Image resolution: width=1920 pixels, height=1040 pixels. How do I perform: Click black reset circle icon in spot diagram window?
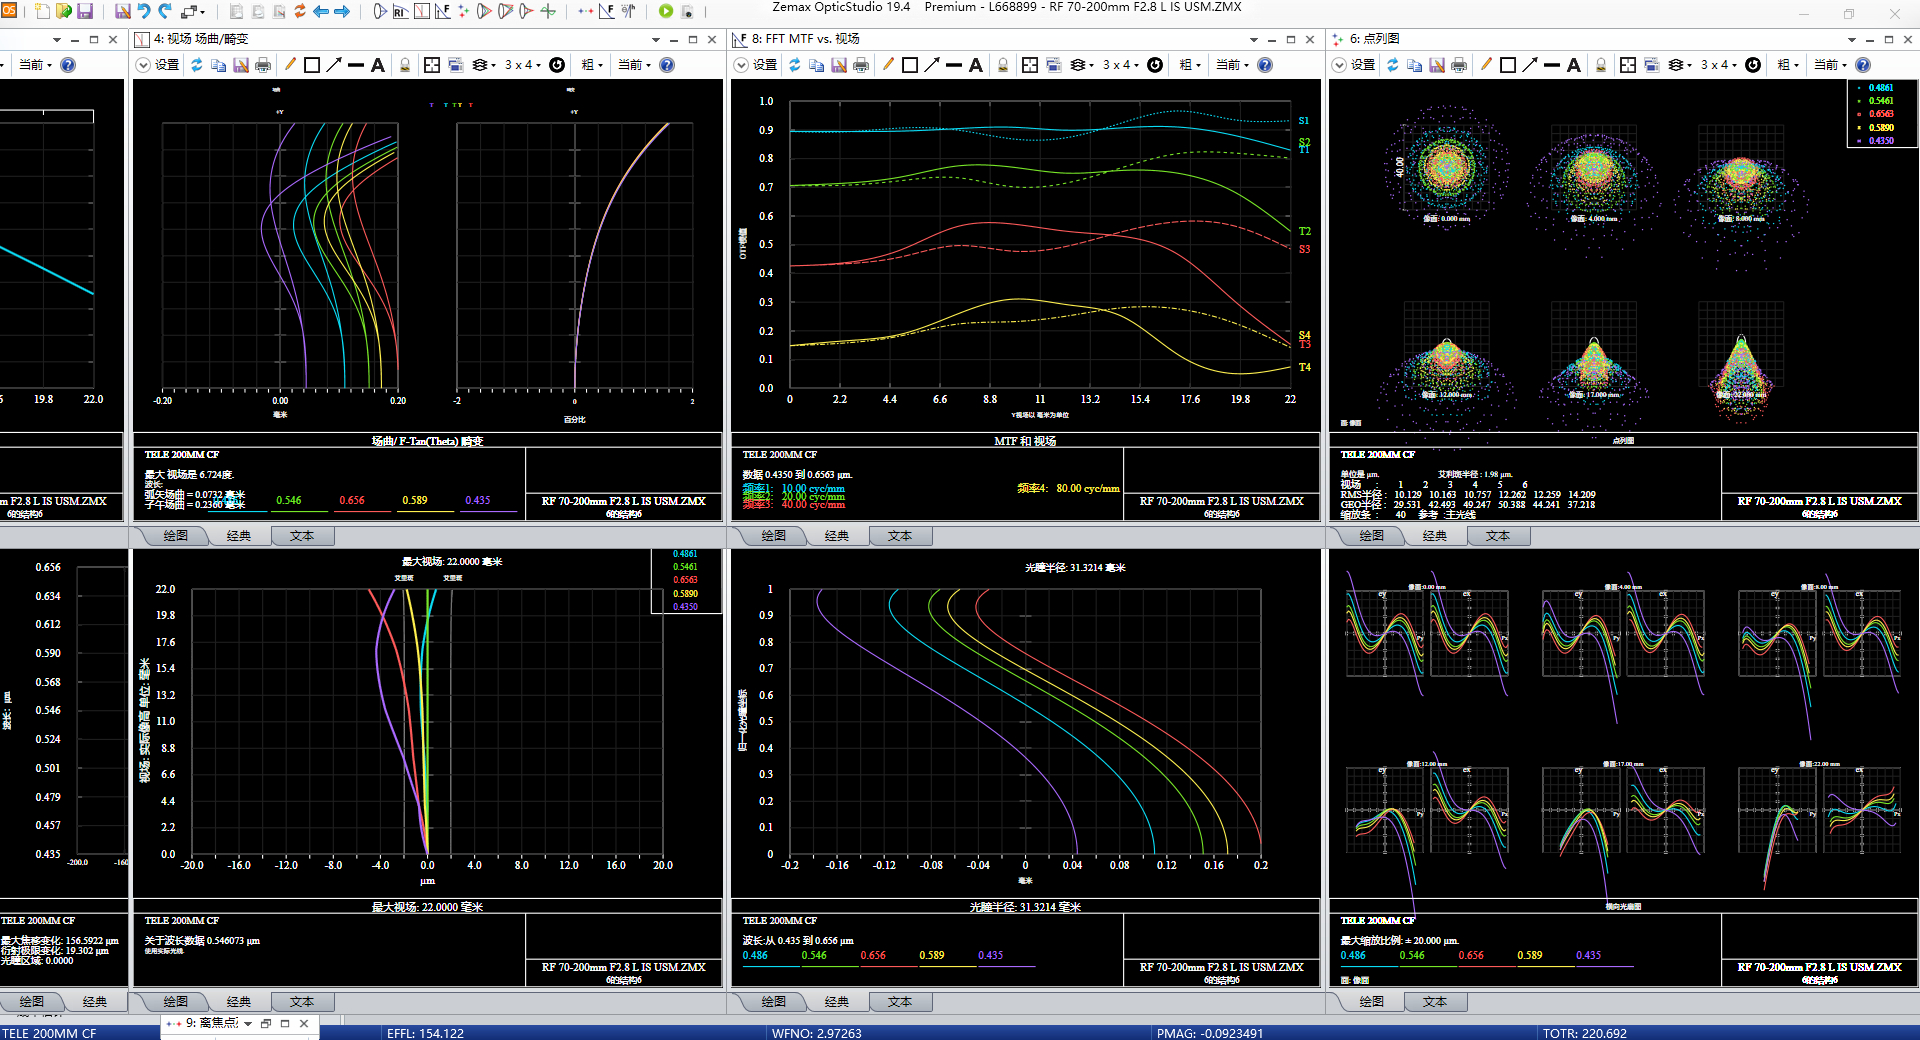click(x=1753, y=65)
